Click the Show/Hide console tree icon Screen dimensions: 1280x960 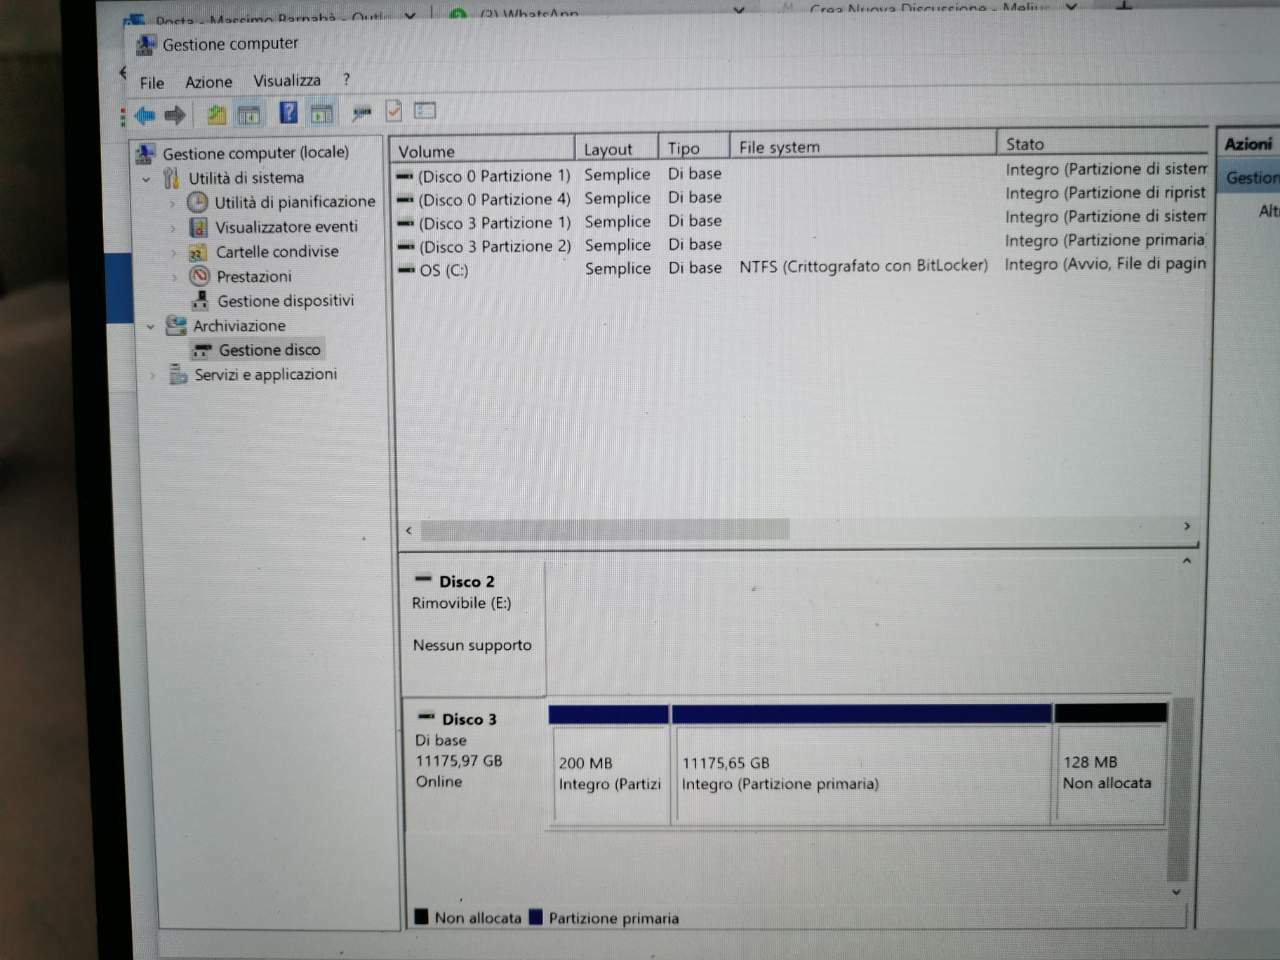tap(249, 115)
